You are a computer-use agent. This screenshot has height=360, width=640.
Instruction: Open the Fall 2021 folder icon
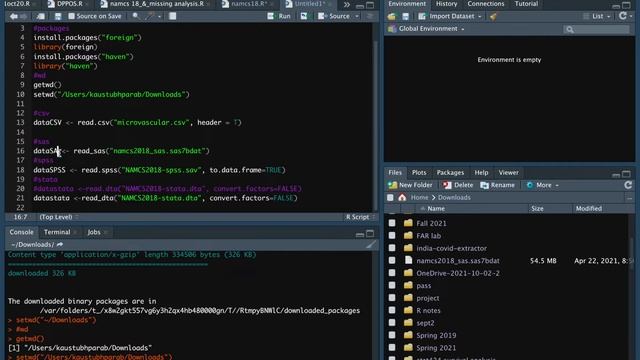(408, 223)
